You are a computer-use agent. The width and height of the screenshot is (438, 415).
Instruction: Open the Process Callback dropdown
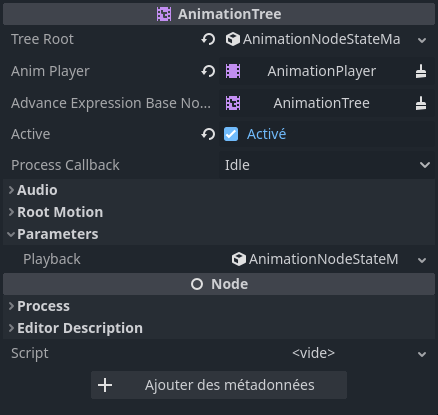[x=327, y=165]
